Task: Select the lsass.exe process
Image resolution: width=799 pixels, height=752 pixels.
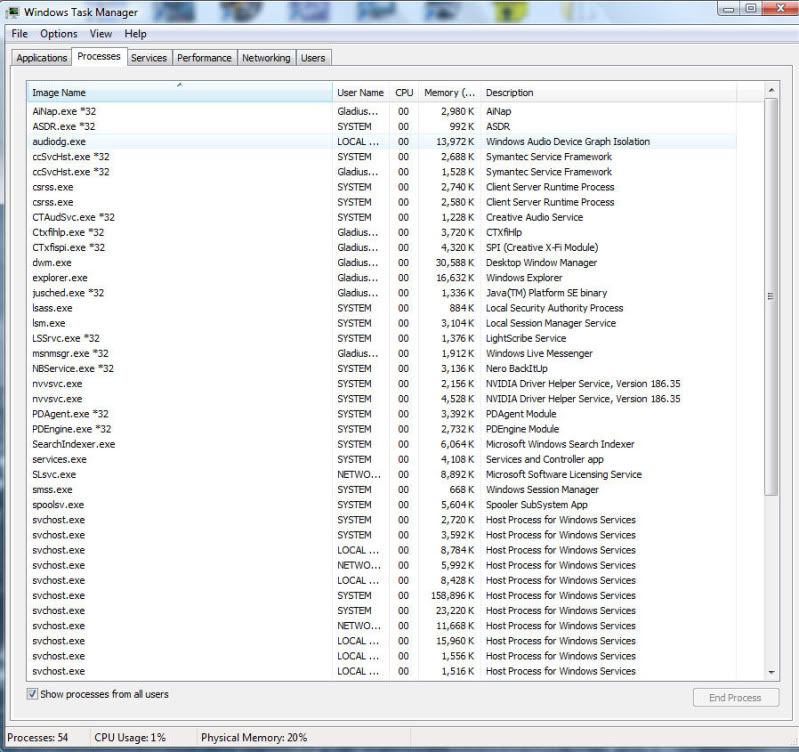Action: tap(382, 308)
